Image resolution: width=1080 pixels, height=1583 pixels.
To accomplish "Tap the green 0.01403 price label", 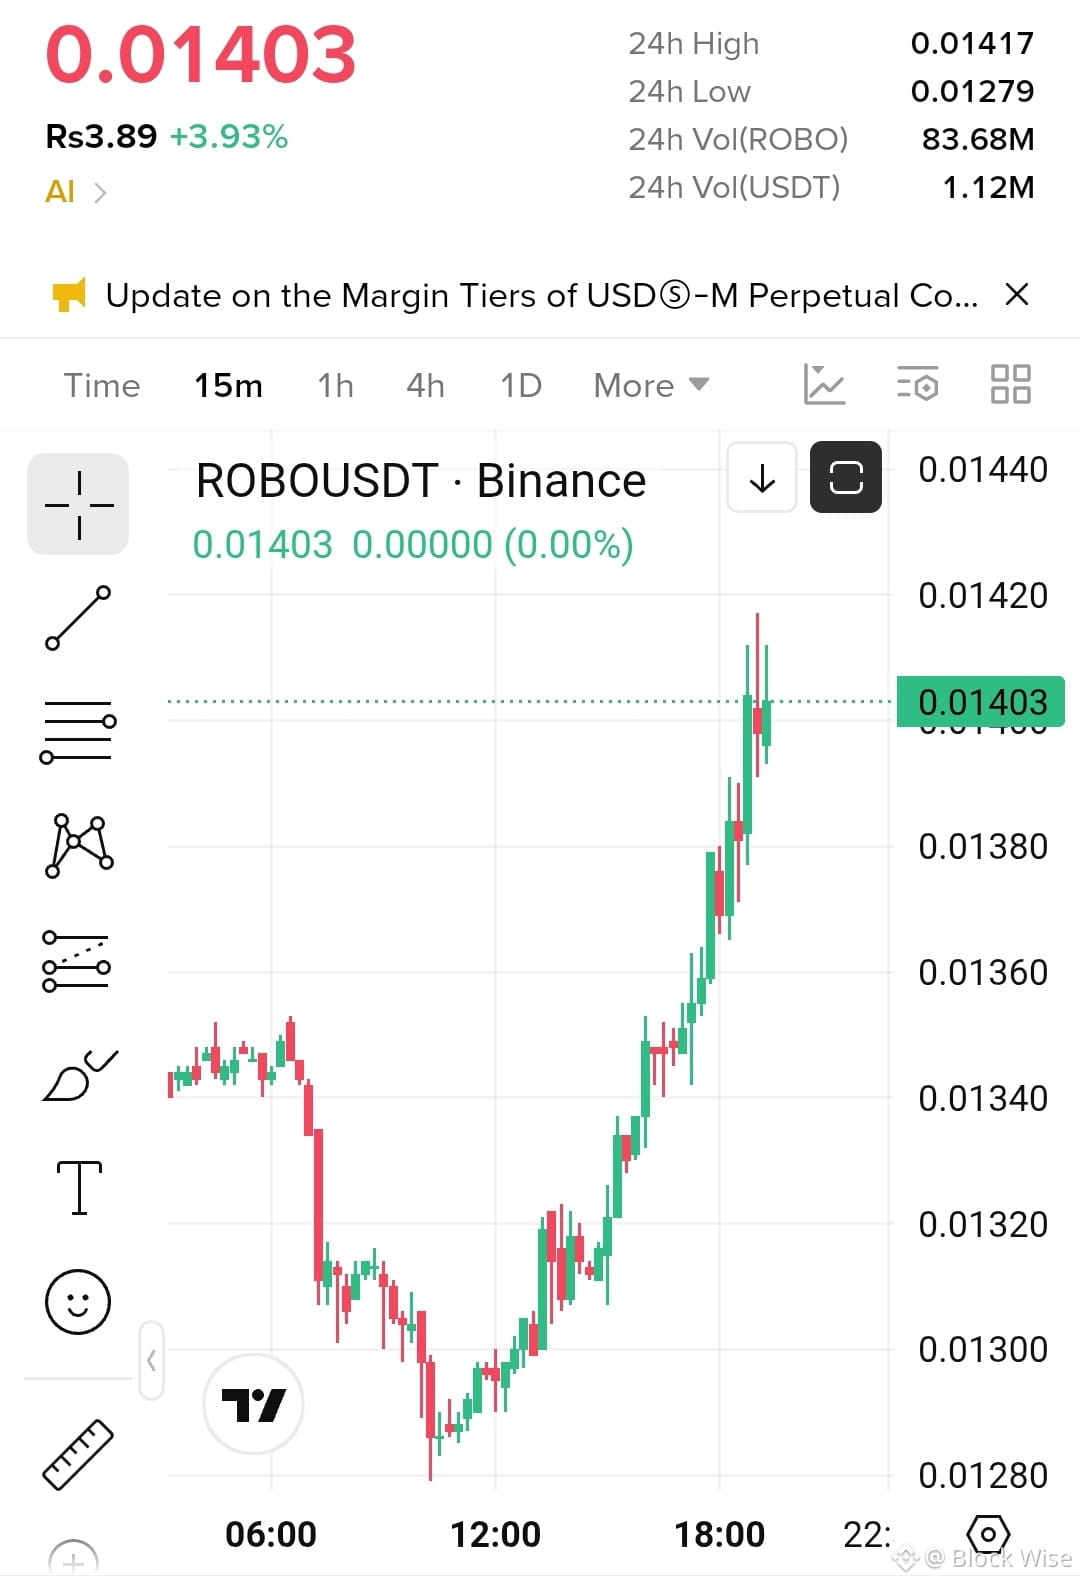I will point(981,702).
